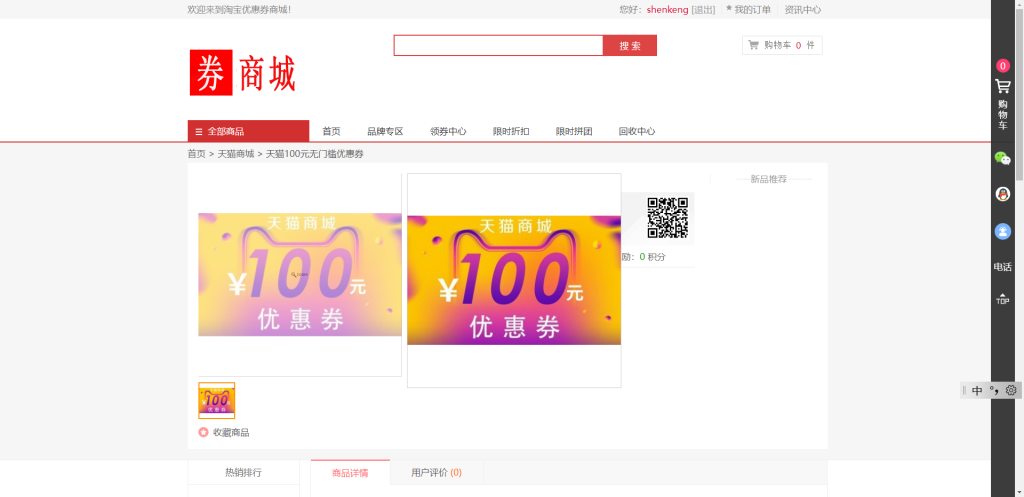1024x497 pixels.
Task: Click the red cart count badge
Action: (x=1002, y=65)
